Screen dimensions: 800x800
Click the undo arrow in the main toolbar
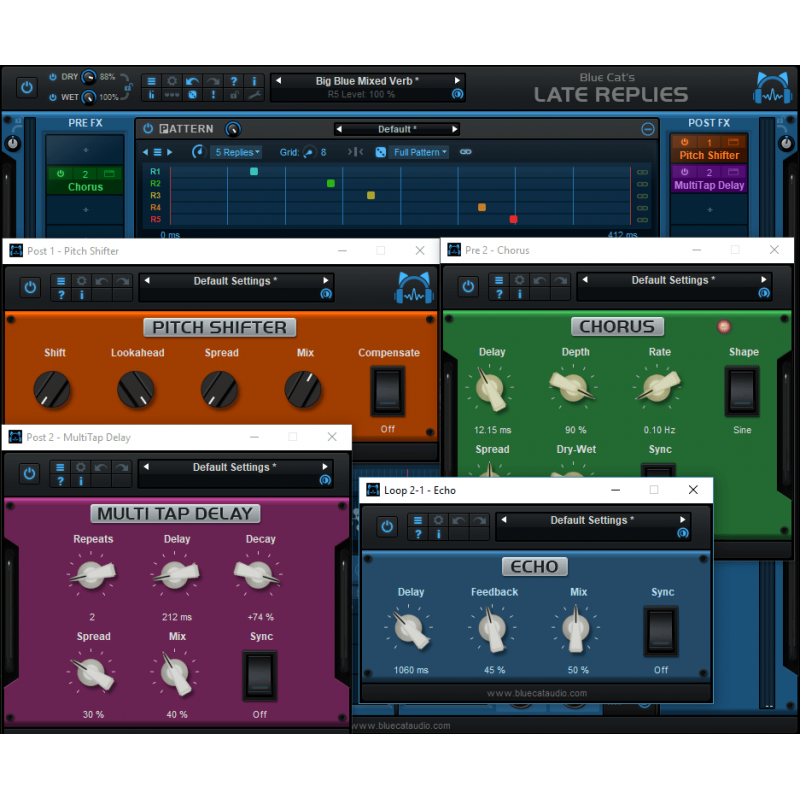192,81
